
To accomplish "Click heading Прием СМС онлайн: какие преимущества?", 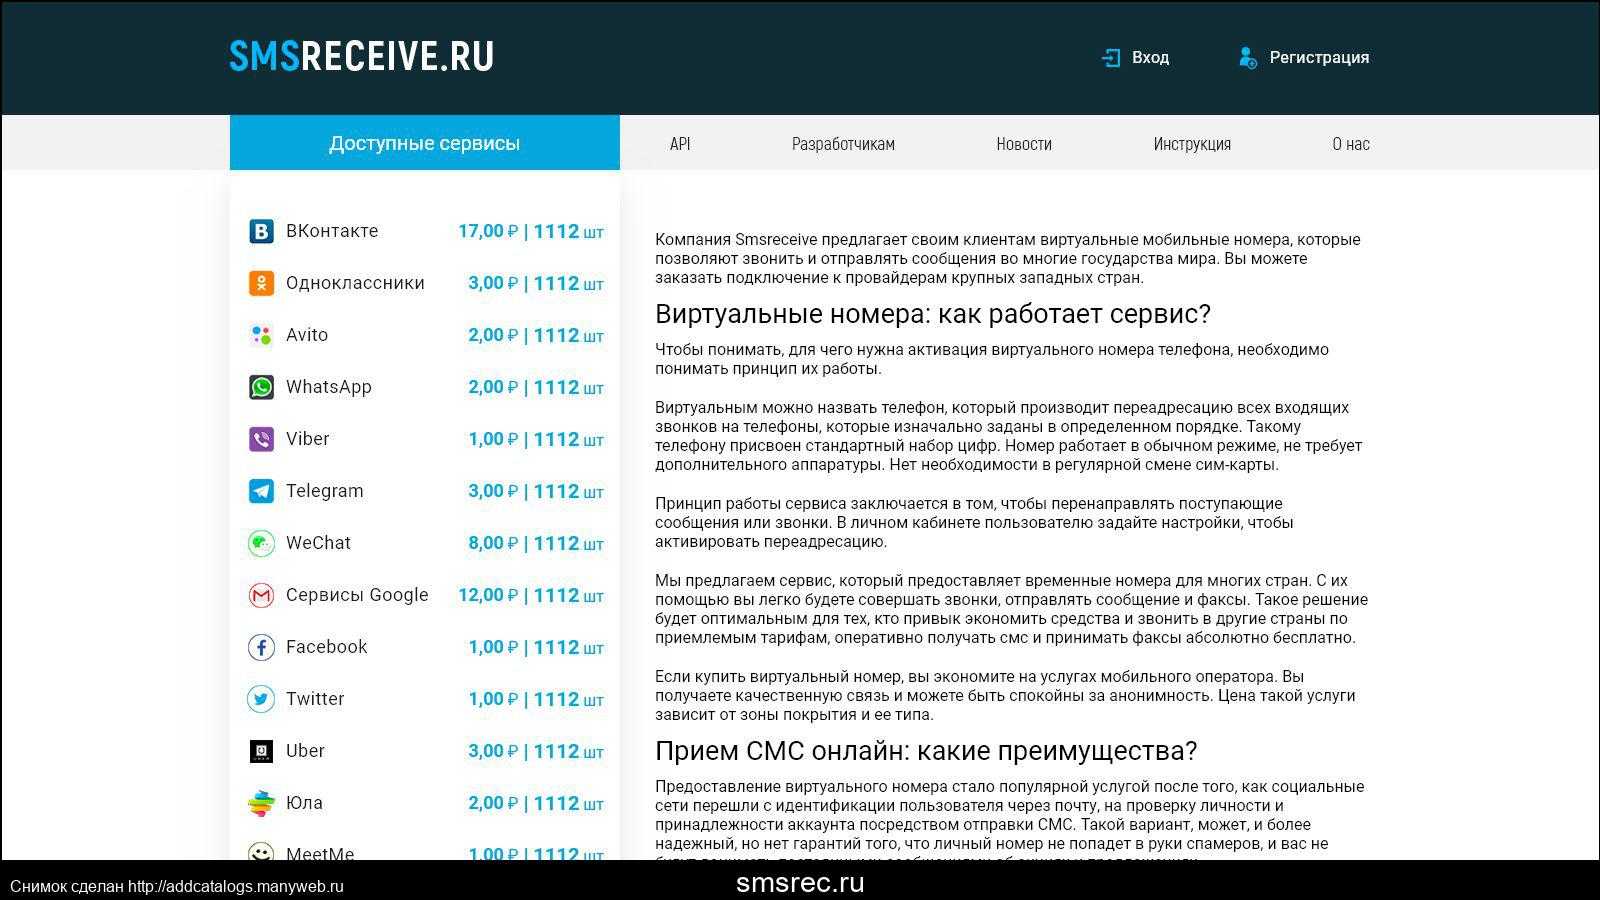I will coord(926,751).
